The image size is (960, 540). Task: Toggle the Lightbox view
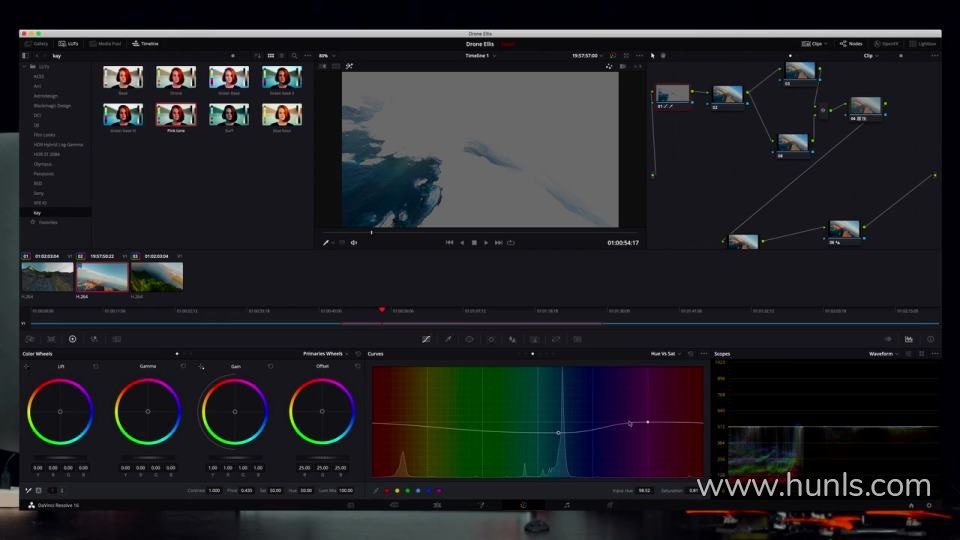click(923, 44)
